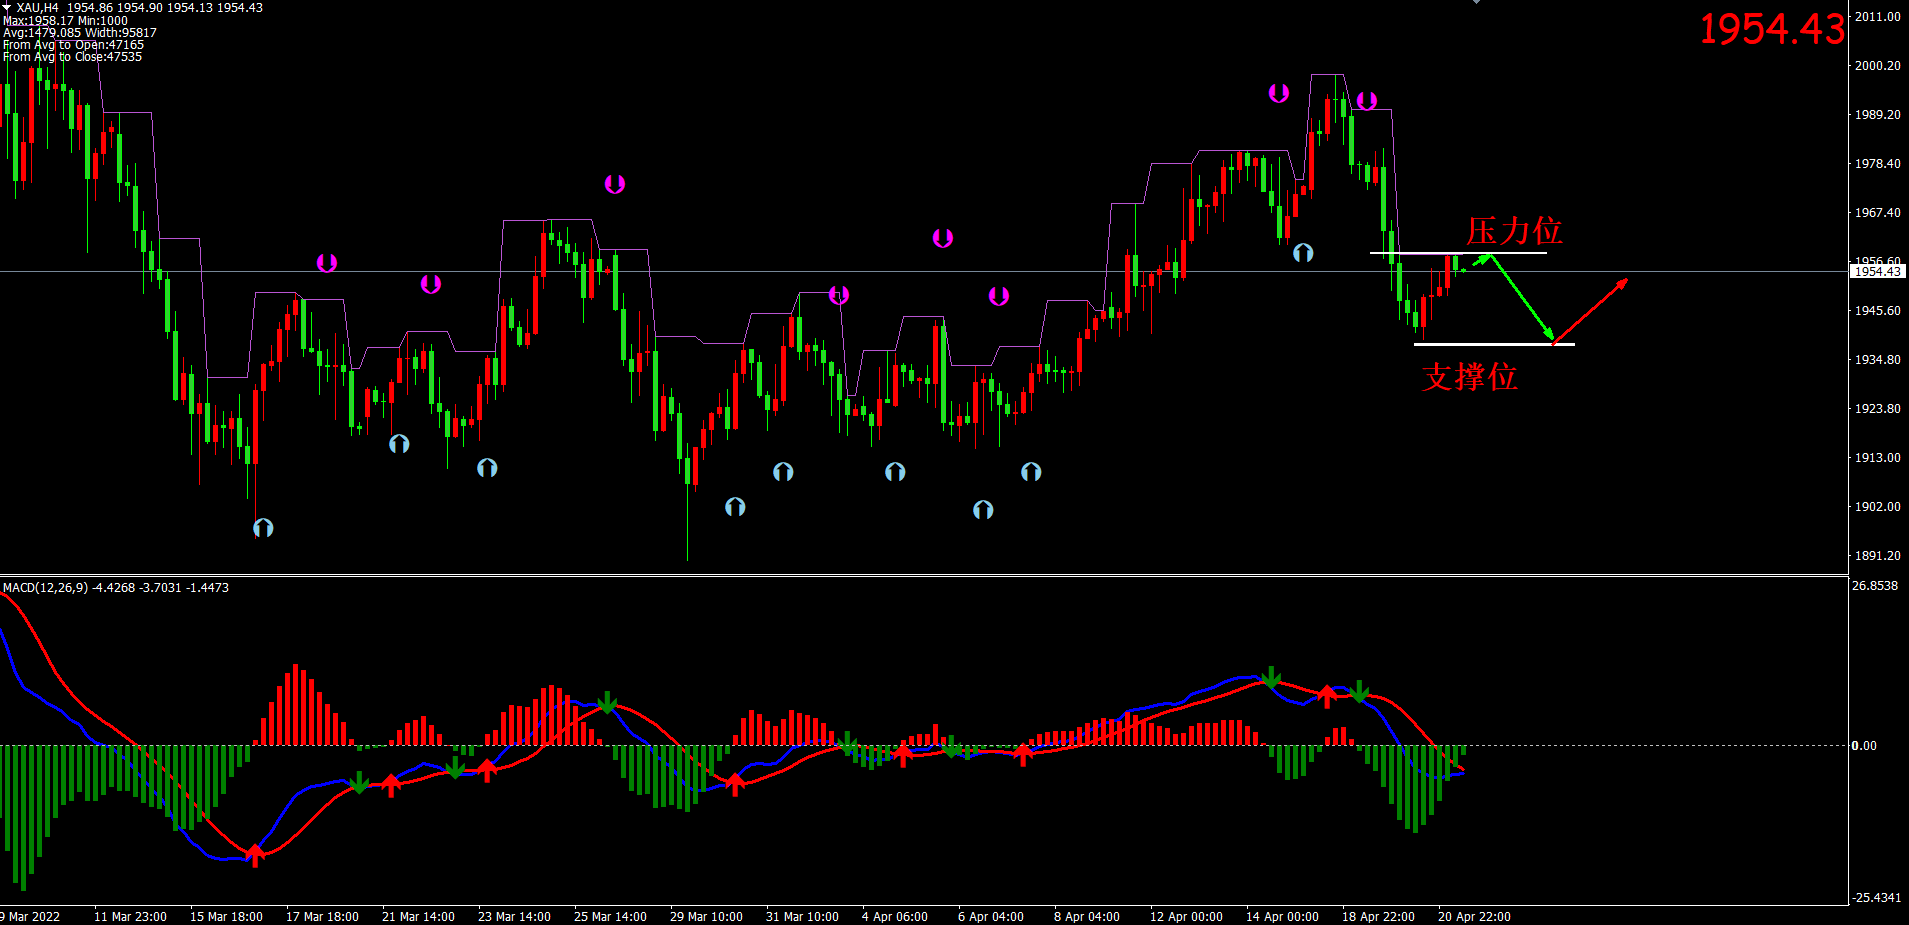Image resolution: width=1909 pixels, height=925 pixels.
Task: Click the red upward forecast arrow
Action: pyautogui.click(x=1590, y=311)
